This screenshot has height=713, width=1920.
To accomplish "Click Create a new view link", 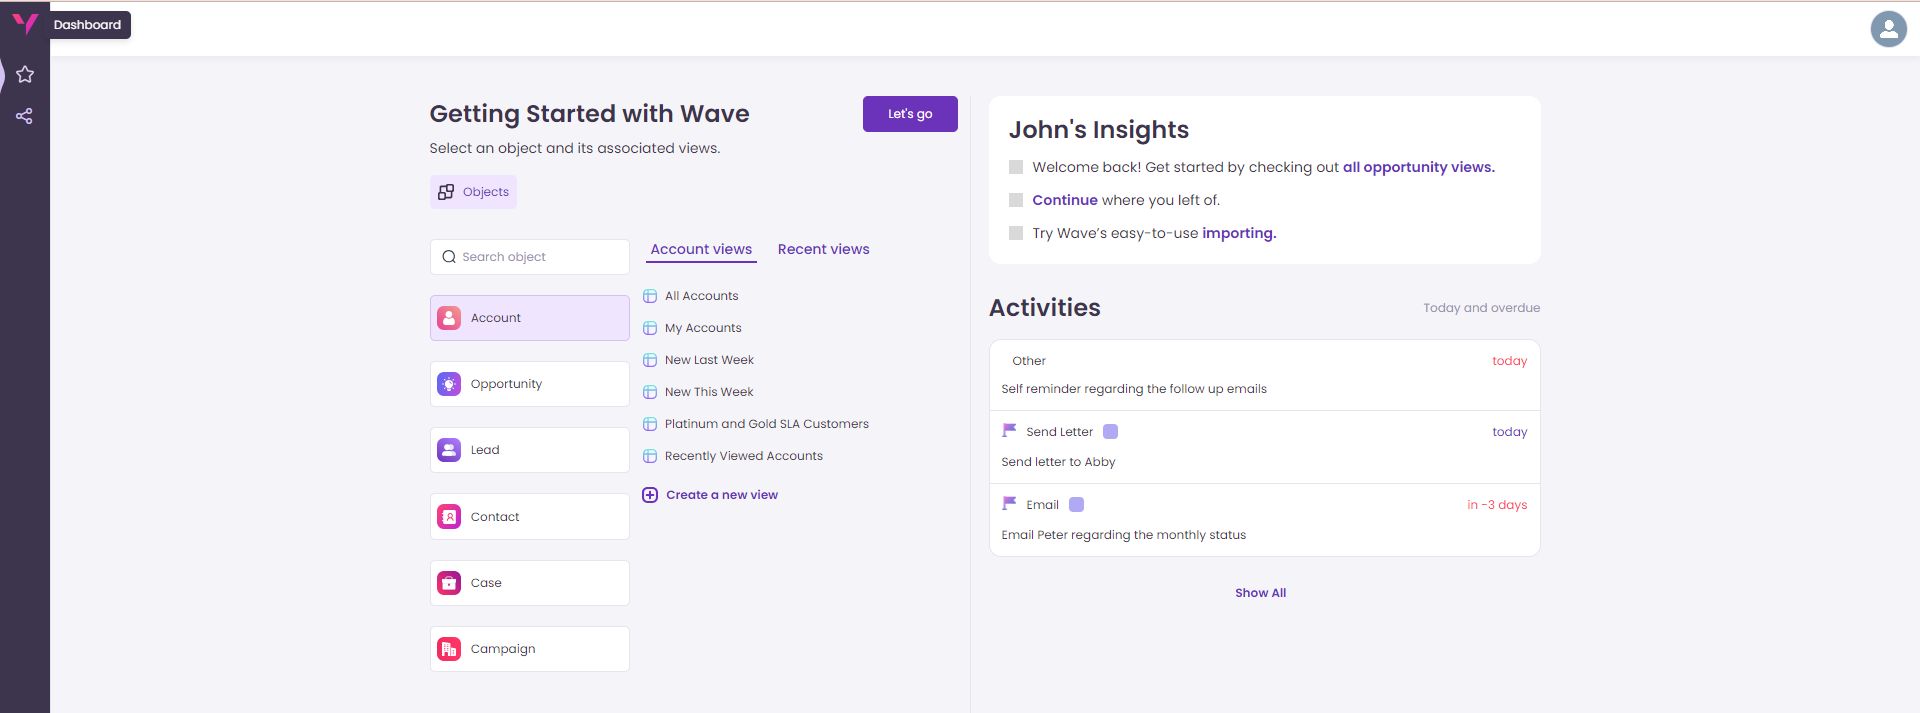I will coord(722,495).
